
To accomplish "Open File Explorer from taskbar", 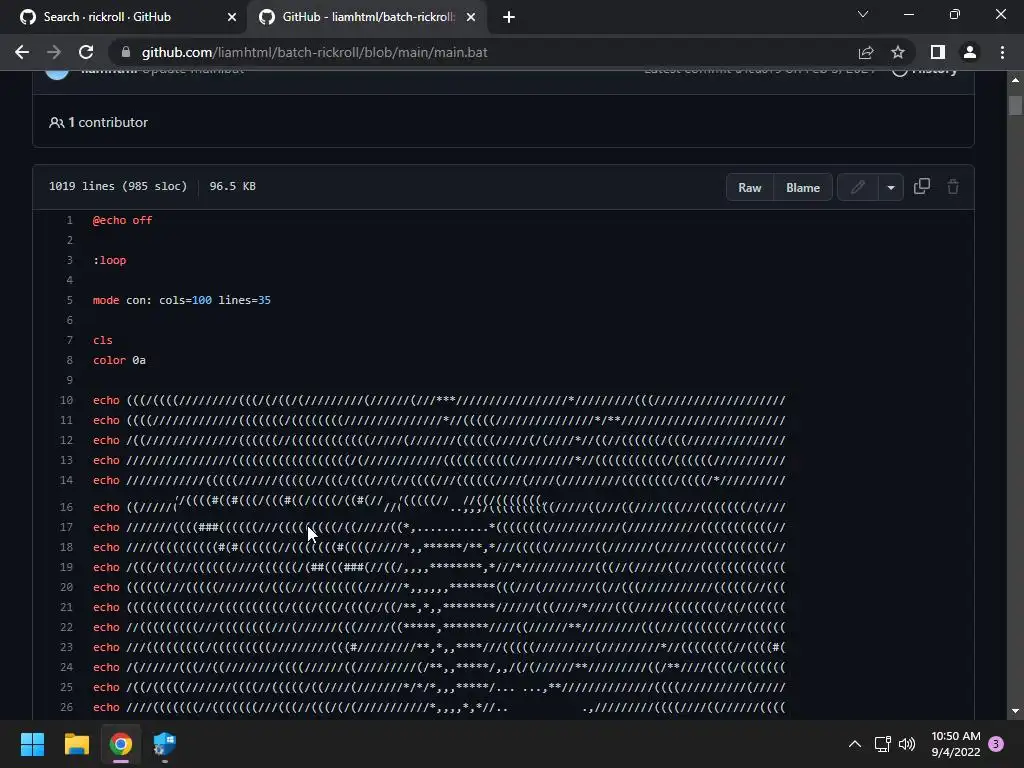I will [76, 744].
